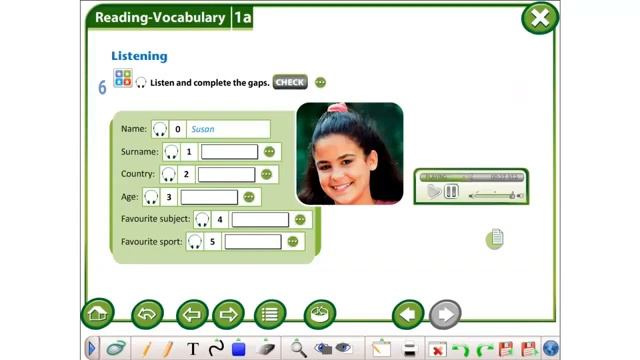
Task: Reveal the answer for Favourite subject
Action: point(300,220)
